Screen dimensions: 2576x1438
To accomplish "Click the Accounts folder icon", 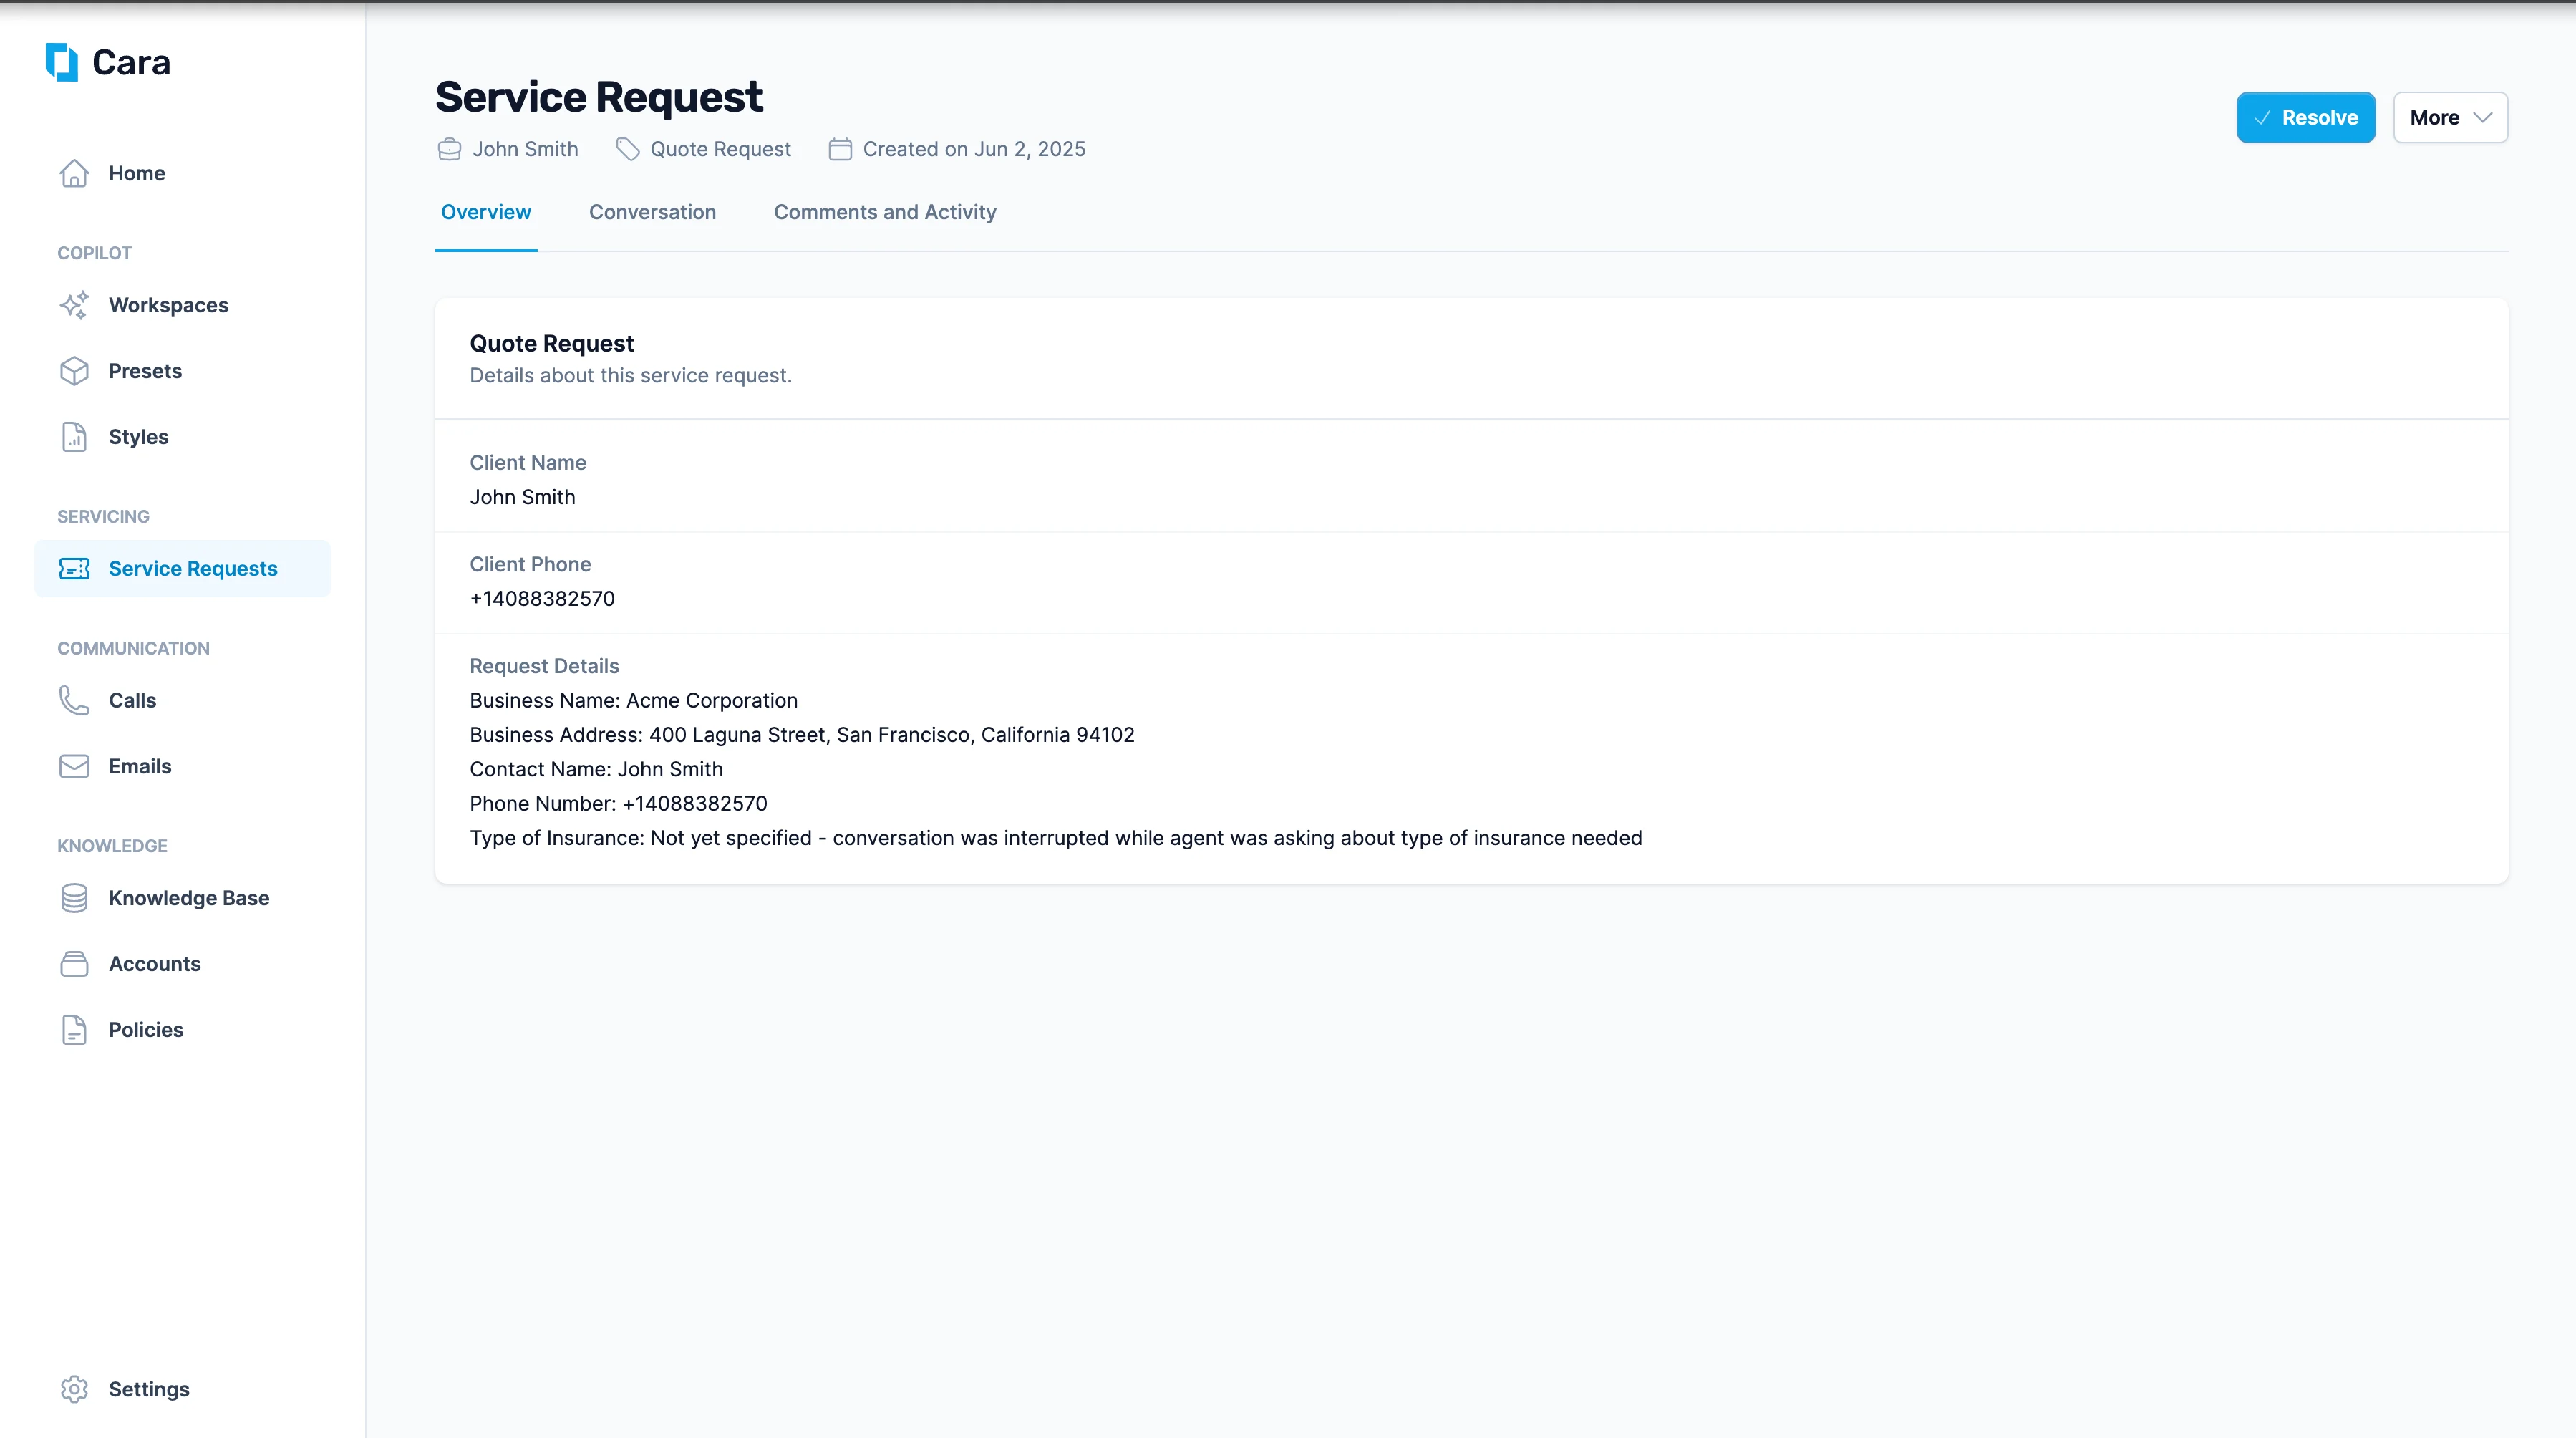I will click(74, 964).
